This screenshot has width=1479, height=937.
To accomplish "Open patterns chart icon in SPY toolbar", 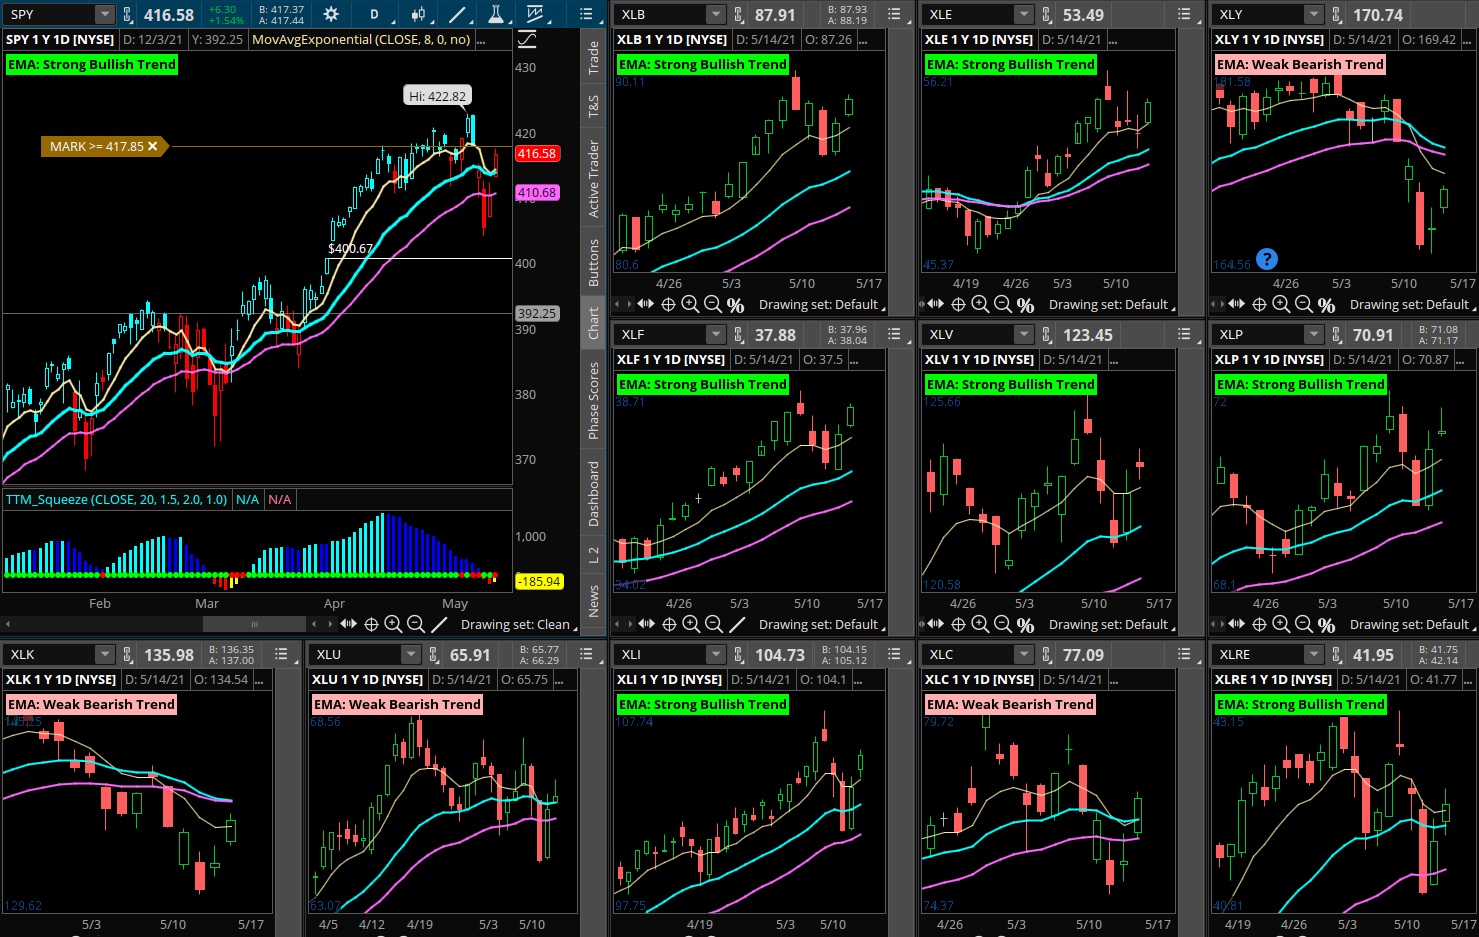I will click(536, 14).
